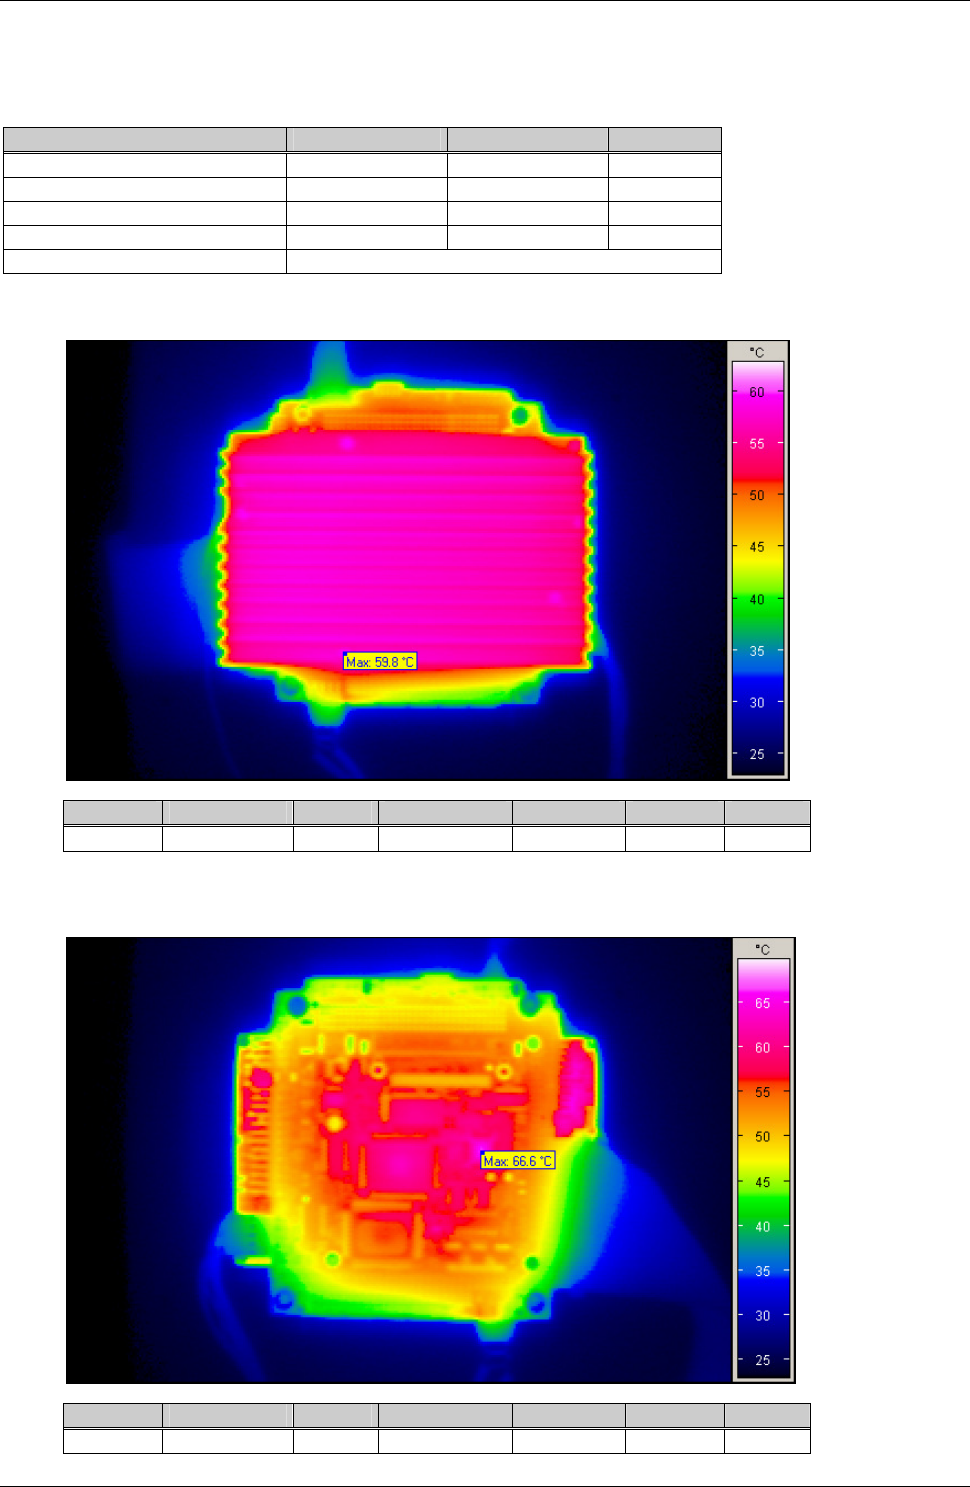Click the 'Max: 59.8 °C' marker label
The height and width of the screenshot is (1487, 970).
point(380,662)
